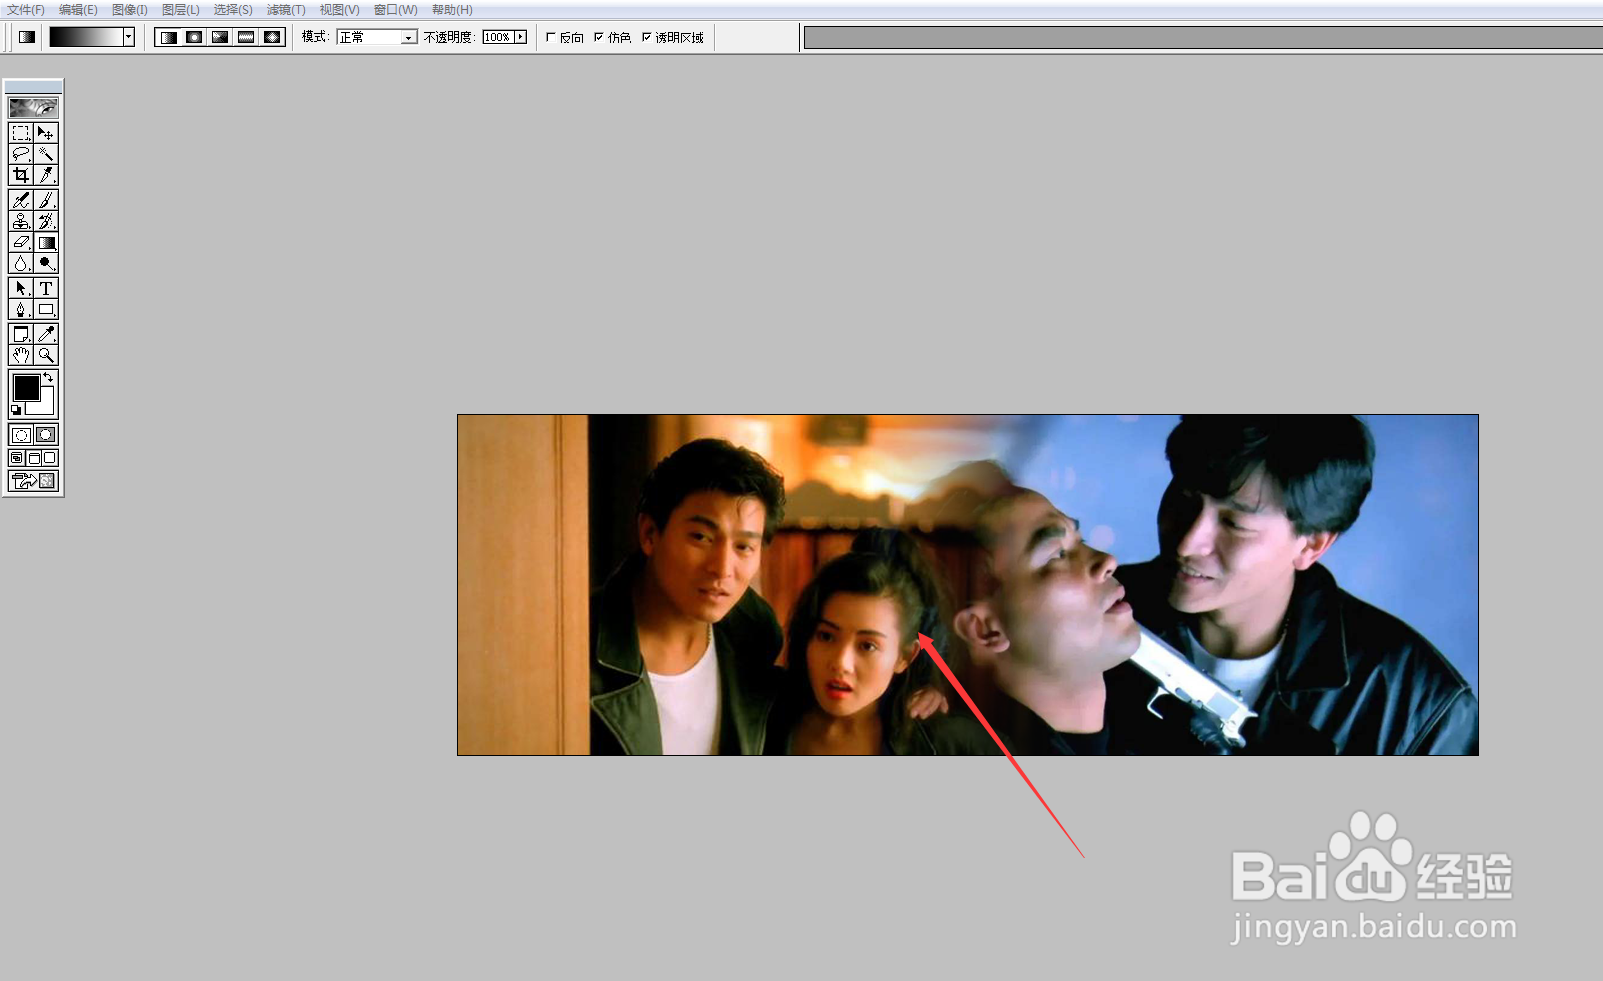This screenshot has height=981, width=1603.
Task: Select the Clone Stamp tool
Action: pos(21,221)
